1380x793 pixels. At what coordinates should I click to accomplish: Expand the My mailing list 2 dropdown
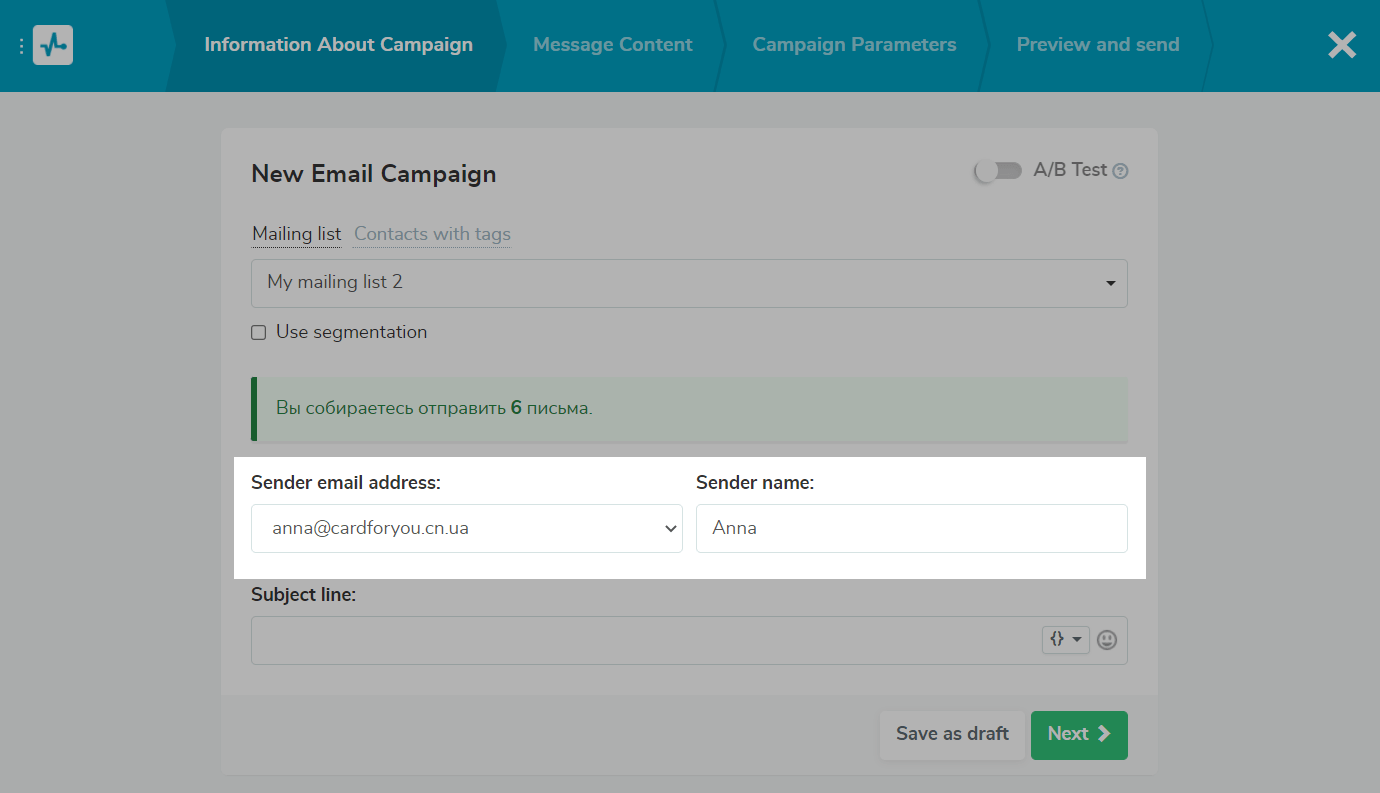[688, 283]
